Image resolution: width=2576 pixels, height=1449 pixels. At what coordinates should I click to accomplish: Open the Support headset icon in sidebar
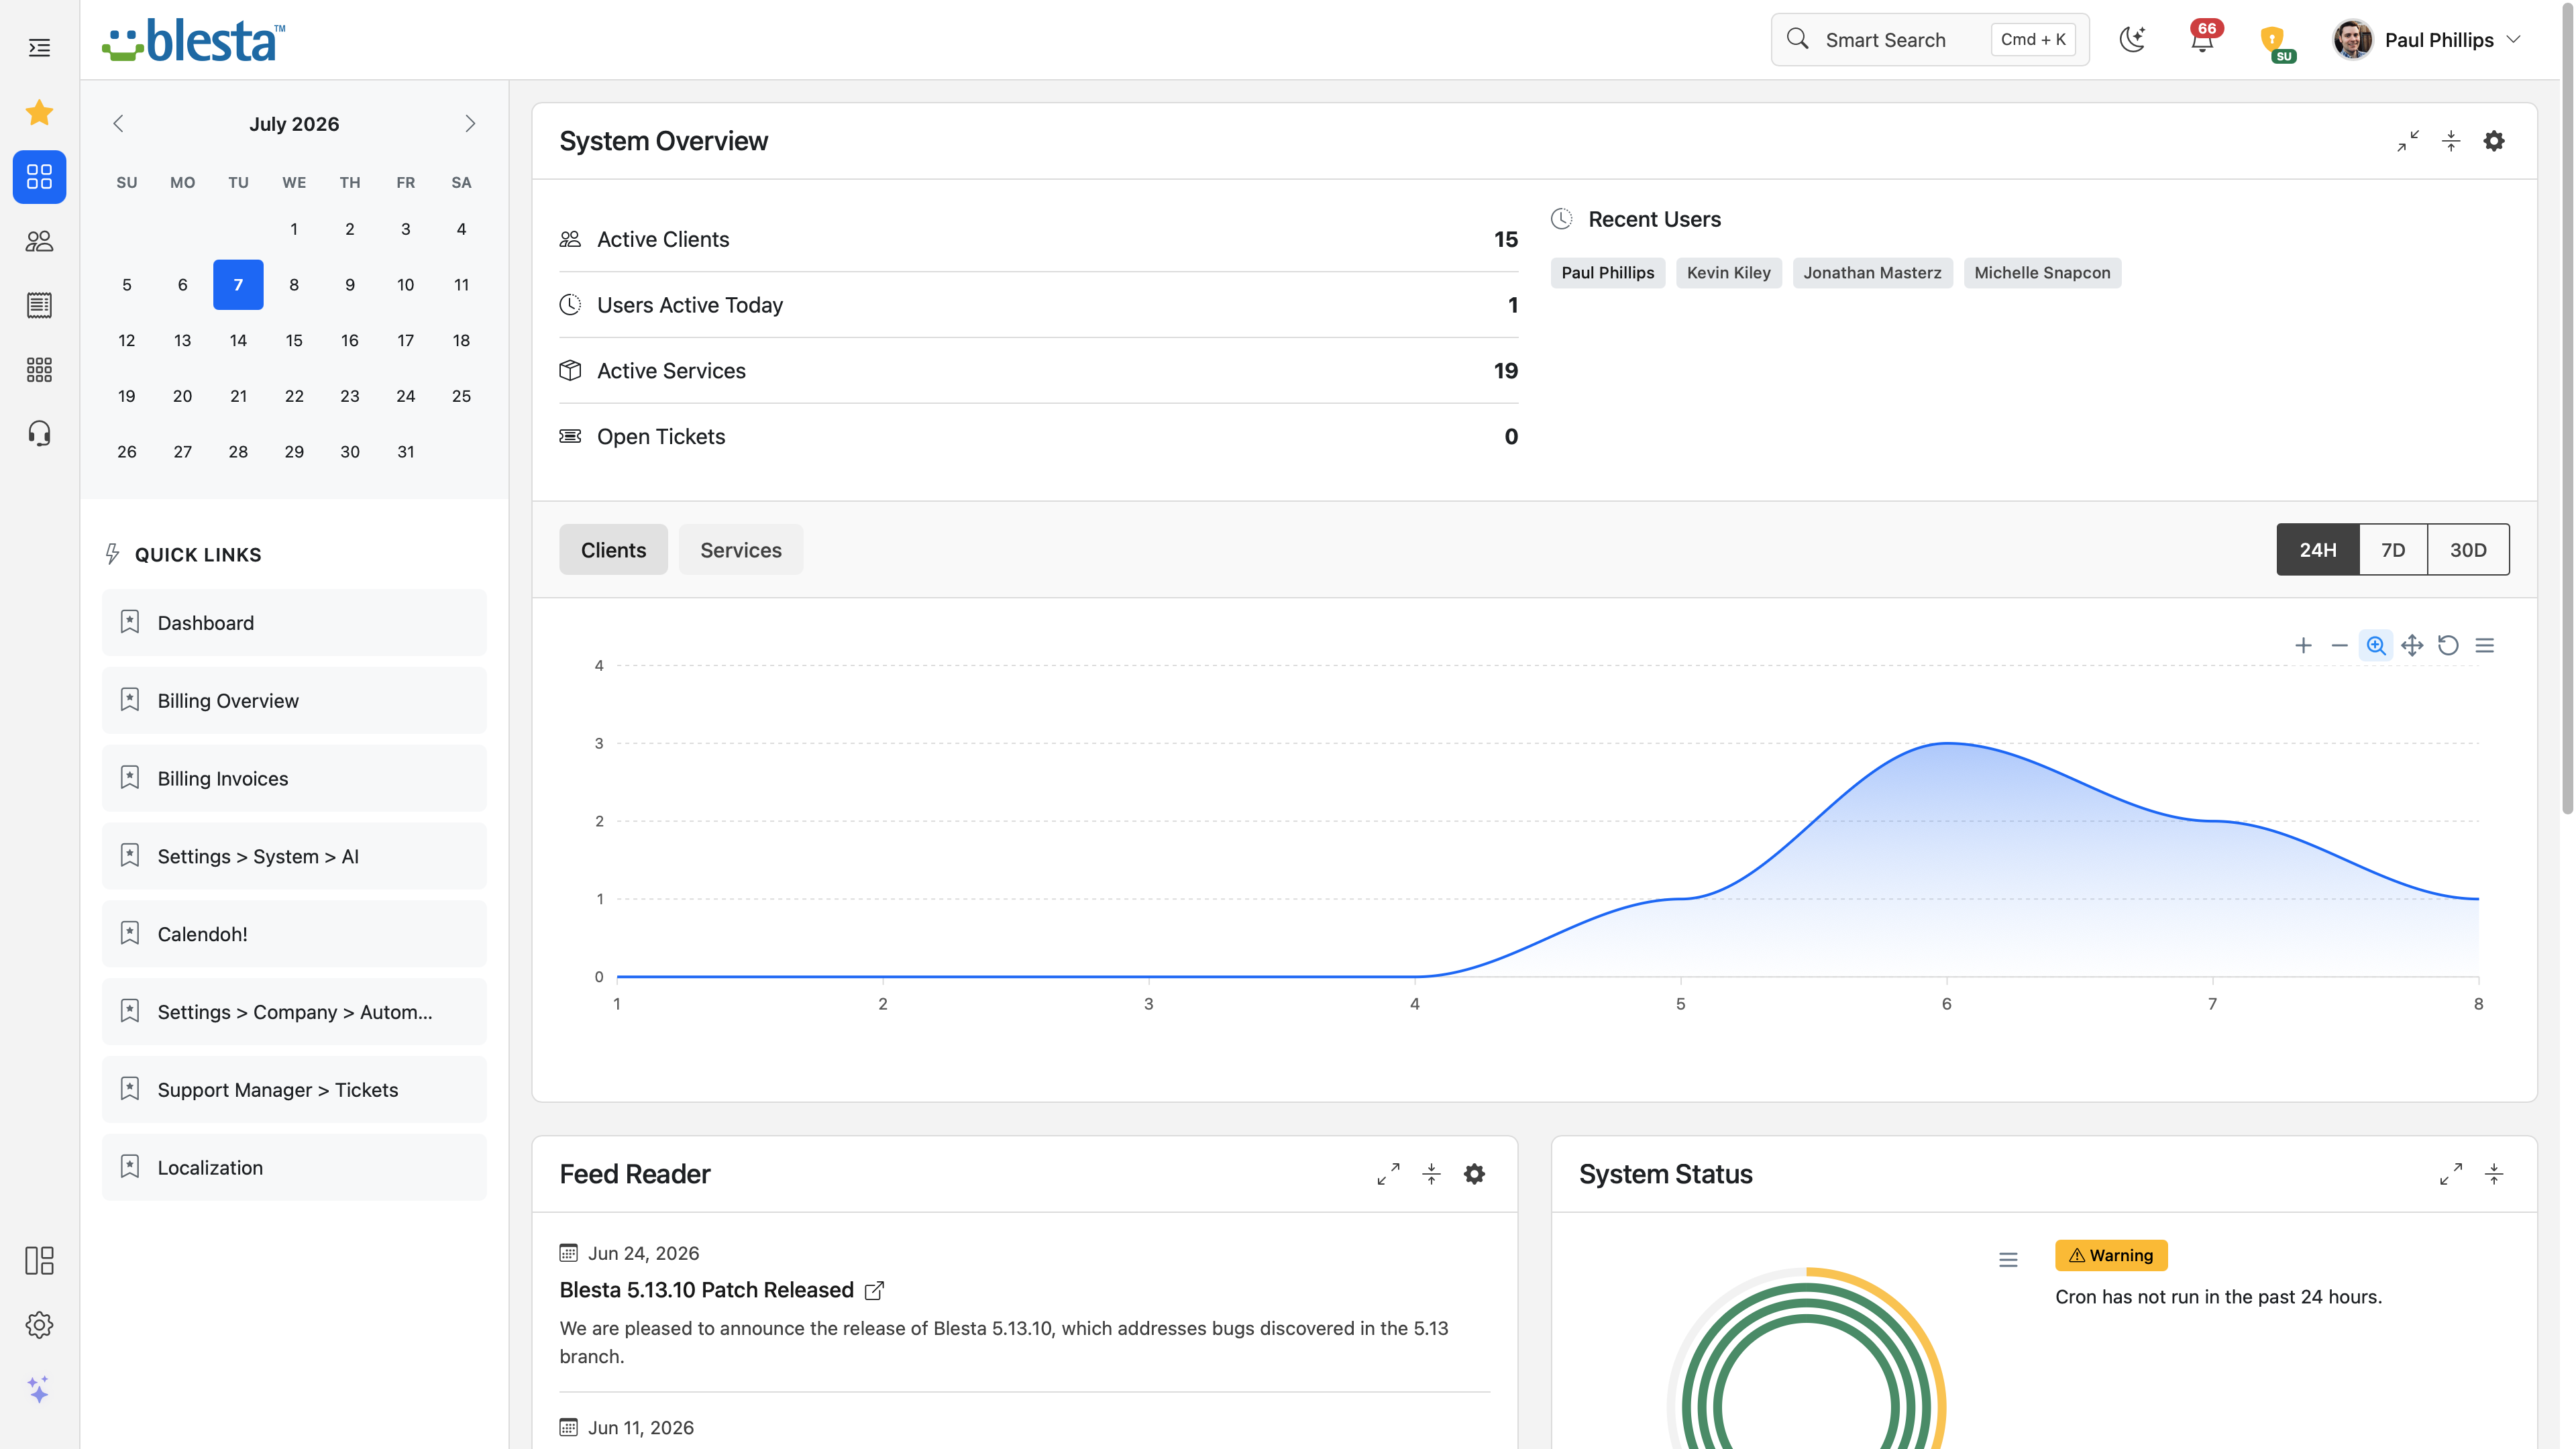(x=39, y=433)
